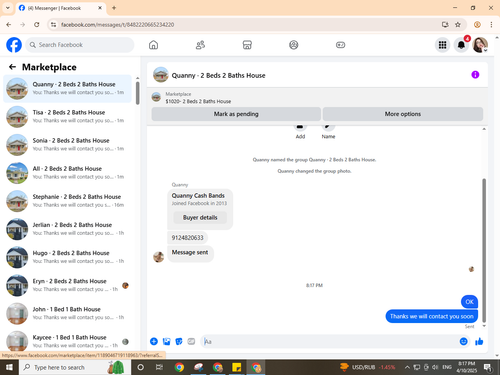This screenshot has height=375, width=500.
Task: Click sender avatar beside Message sent
Action: pos(158,257)
